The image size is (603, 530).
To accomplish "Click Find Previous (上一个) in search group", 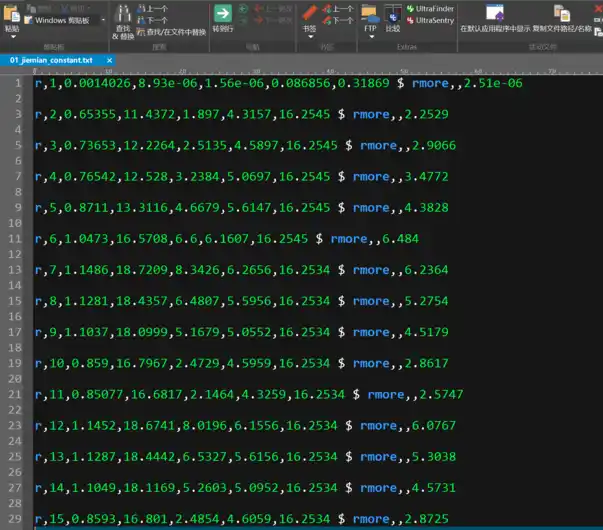I will (153, 8).
